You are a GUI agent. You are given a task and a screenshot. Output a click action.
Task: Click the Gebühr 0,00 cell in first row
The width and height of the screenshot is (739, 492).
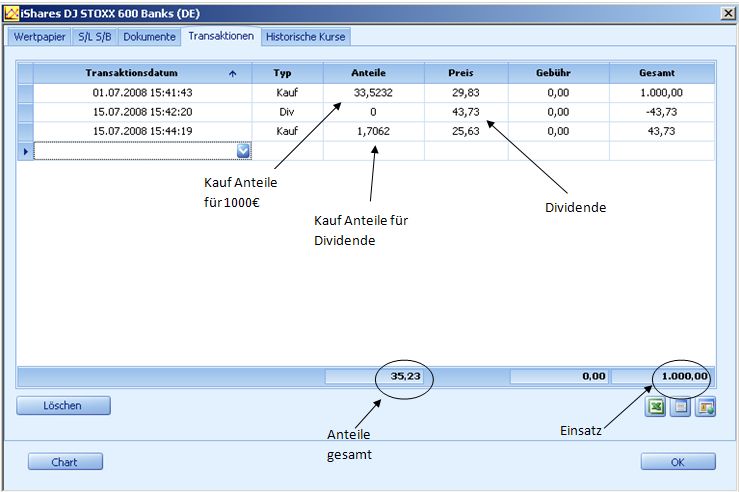click(x=558, y=93)
